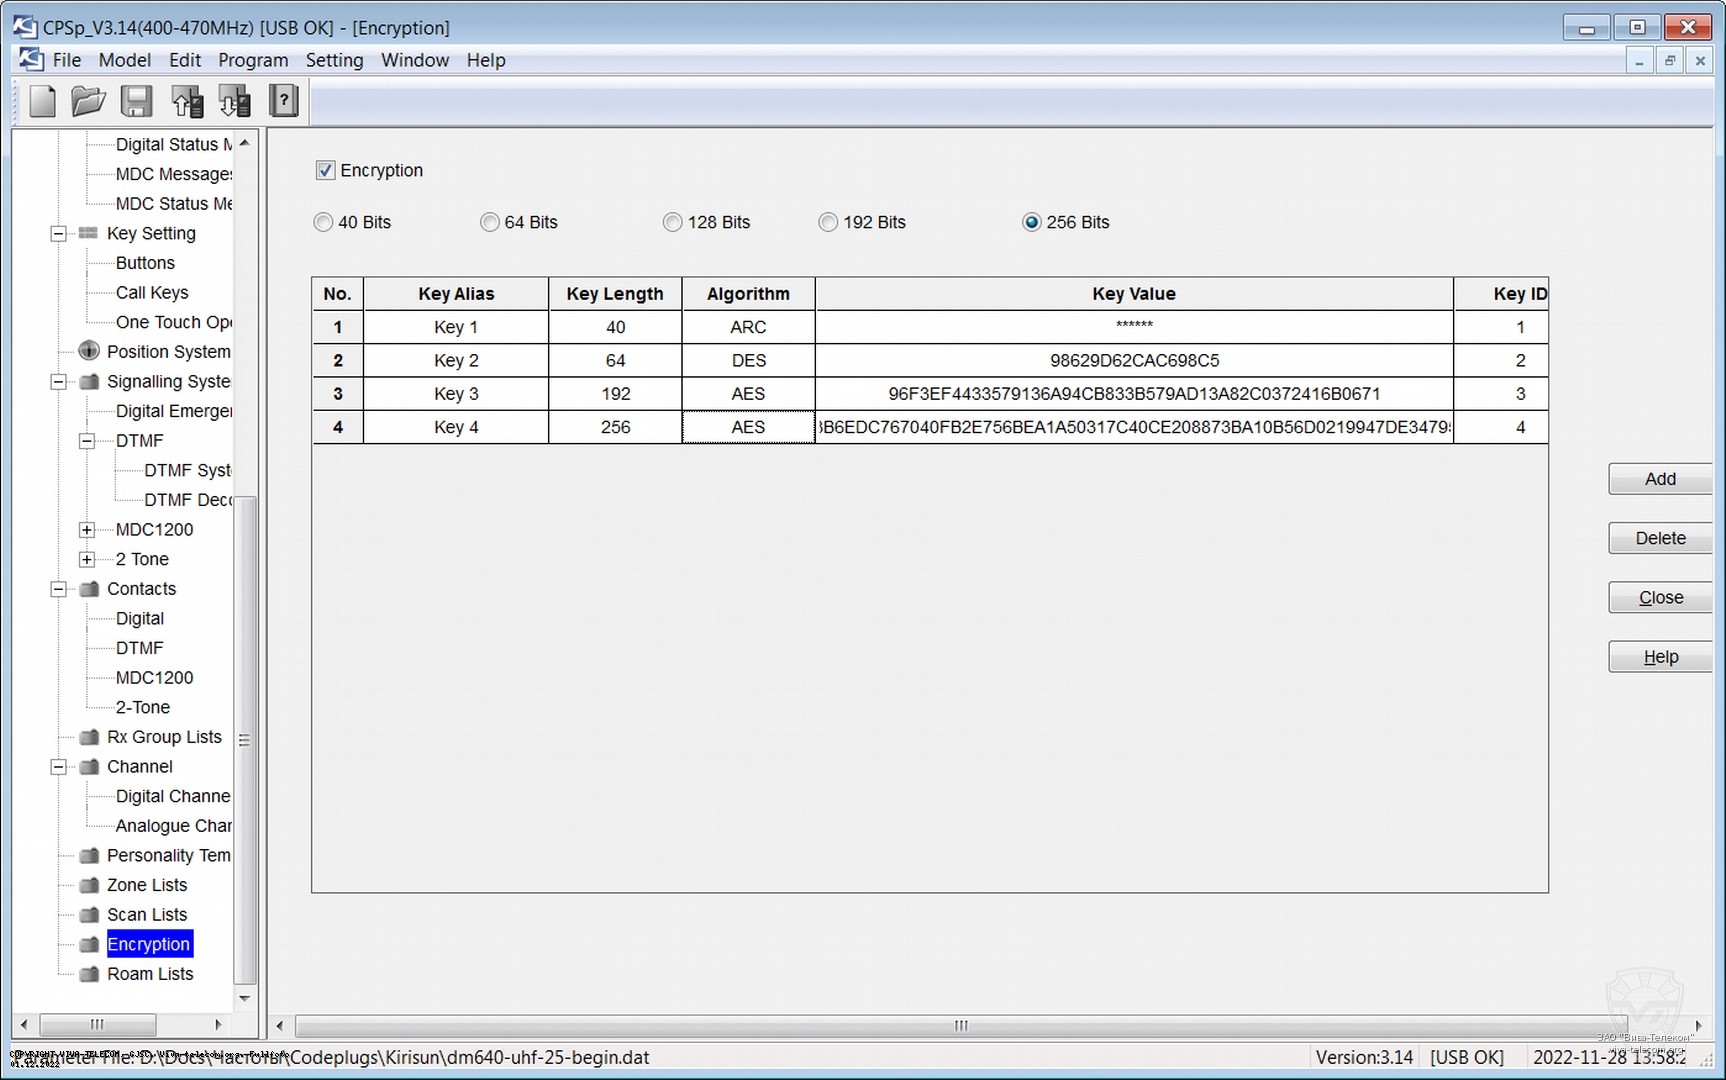The image size is (1726, 1080).
Task: Click the Delete button
Action: tap(1659, 538)
